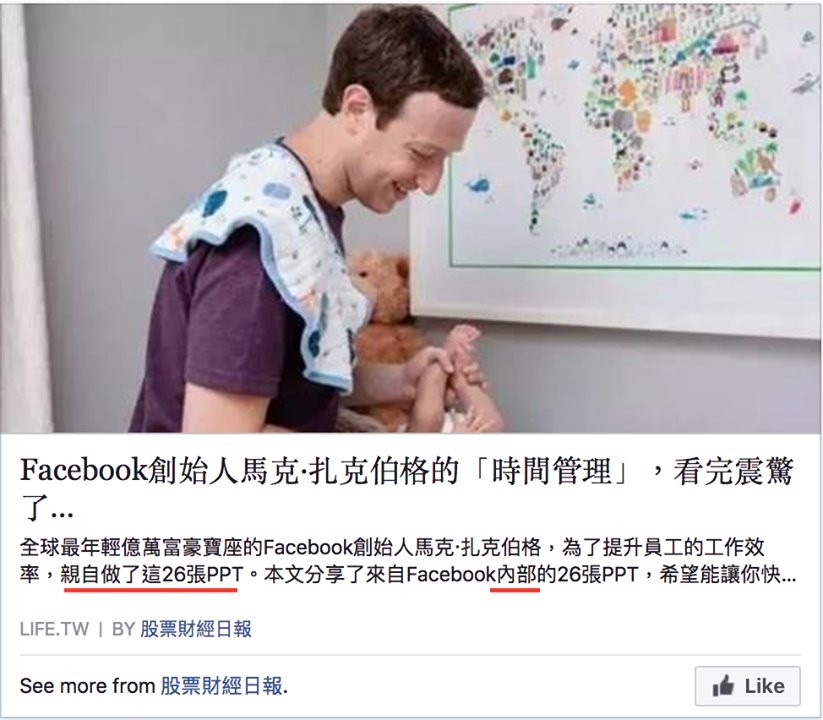823x720 pixels.
Task: Click the truncation ellipsis ending the description
Action: [788, 577]
